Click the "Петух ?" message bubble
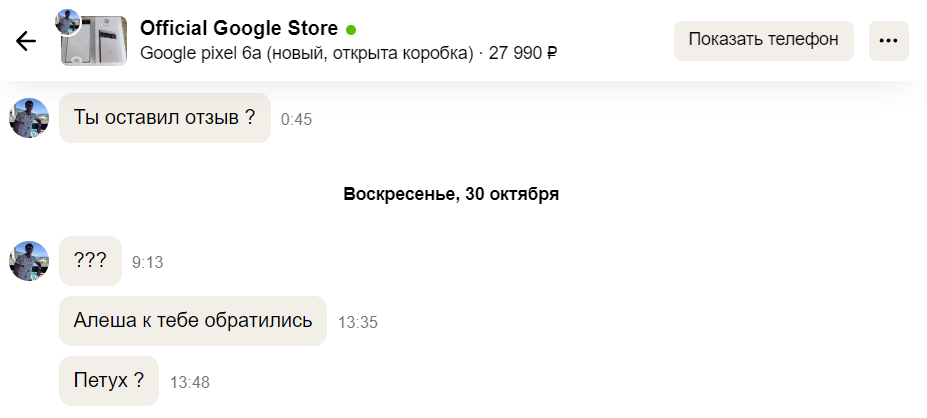Viewport: 927px width, 418px height. (109, 381)
